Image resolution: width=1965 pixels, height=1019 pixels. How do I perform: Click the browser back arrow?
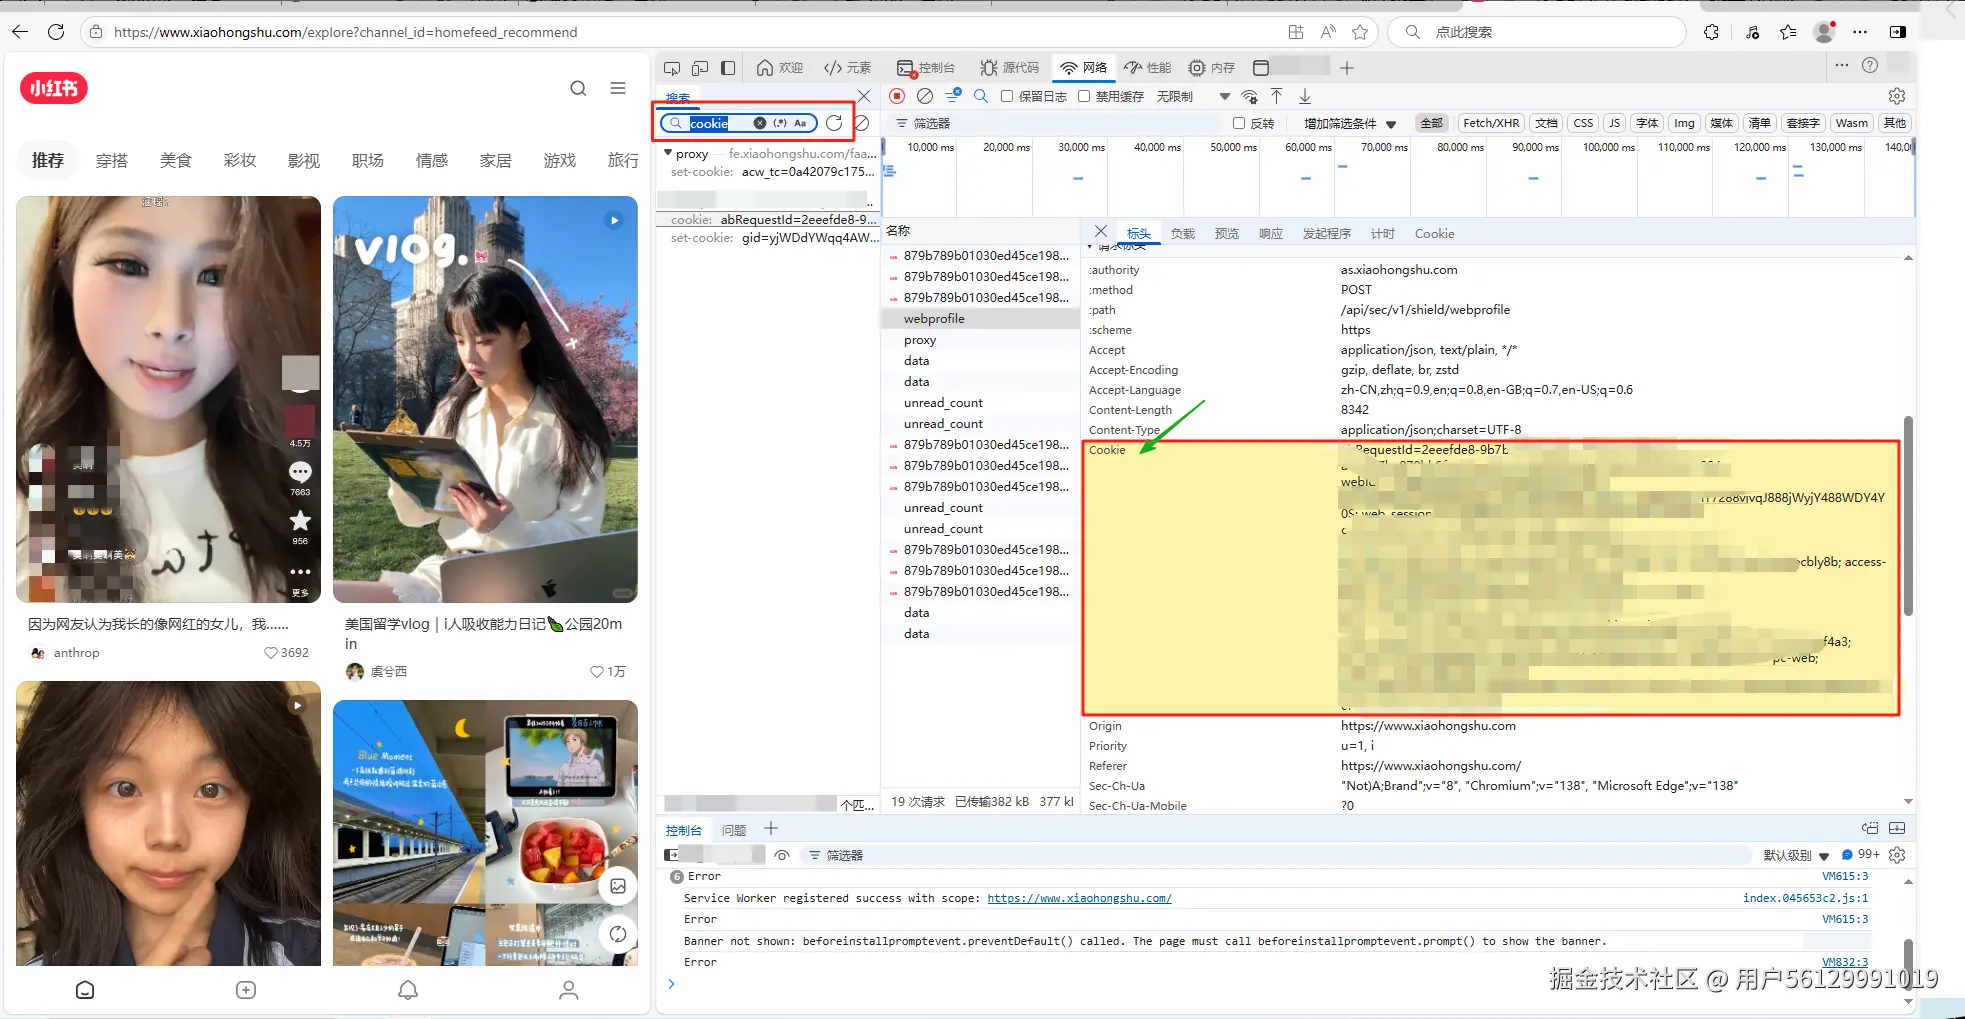[x=20, y=32]
